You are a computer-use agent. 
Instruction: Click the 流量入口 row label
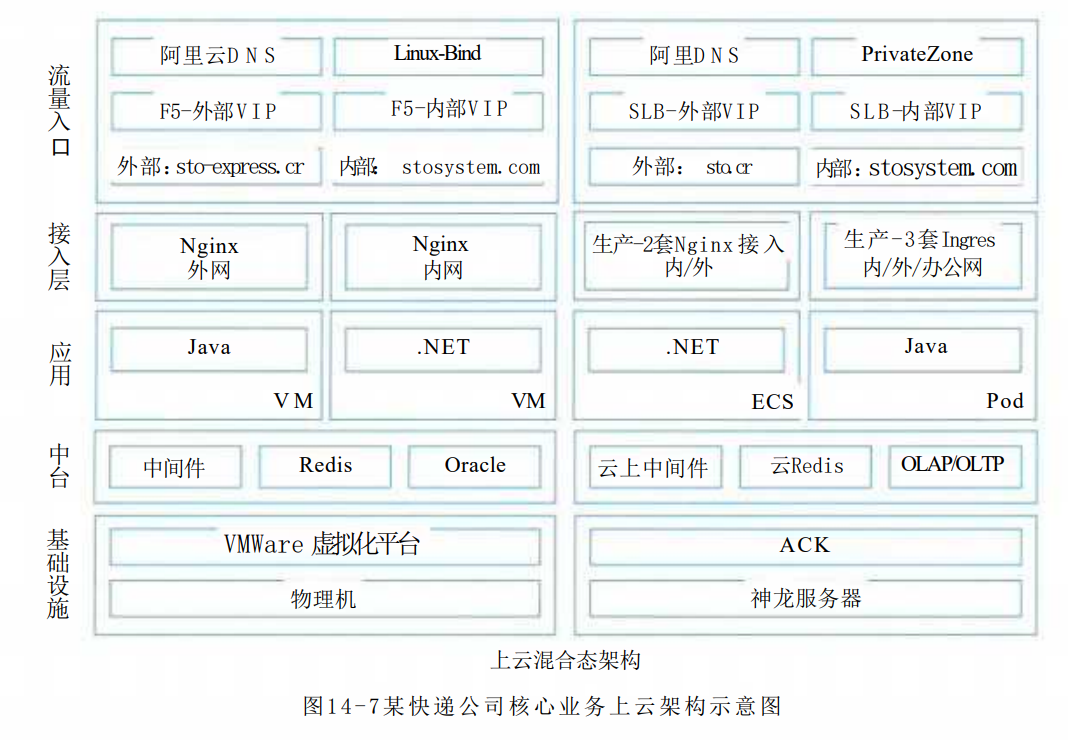coord(59,110)
